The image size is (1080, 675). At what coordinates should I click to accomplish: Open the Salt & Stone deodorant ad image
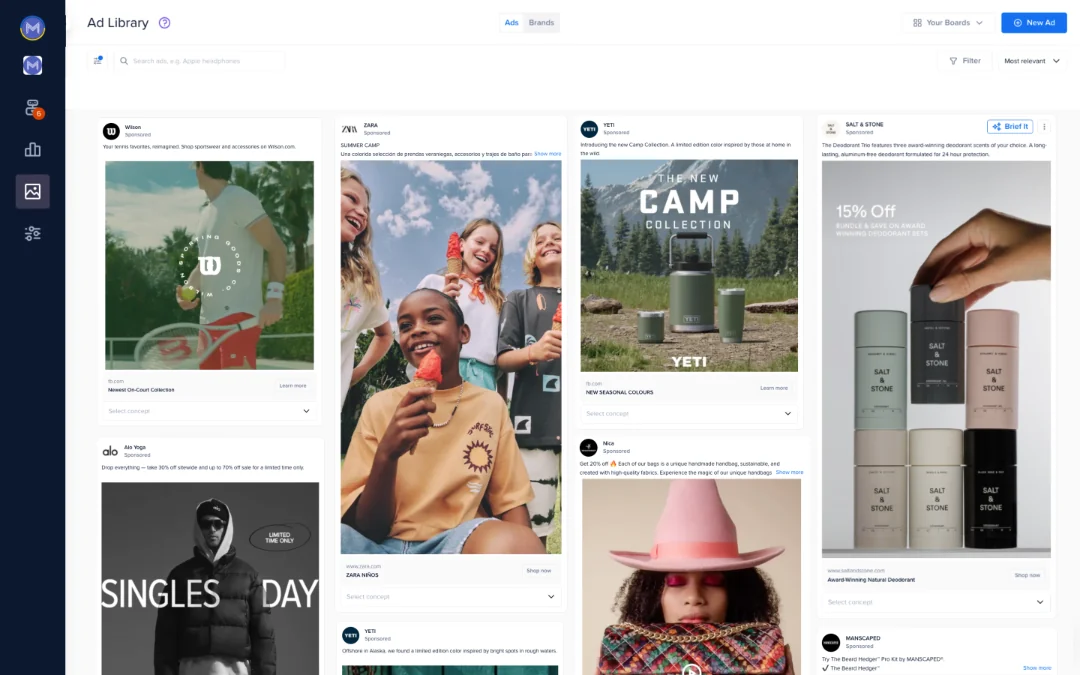coord(936,359)
